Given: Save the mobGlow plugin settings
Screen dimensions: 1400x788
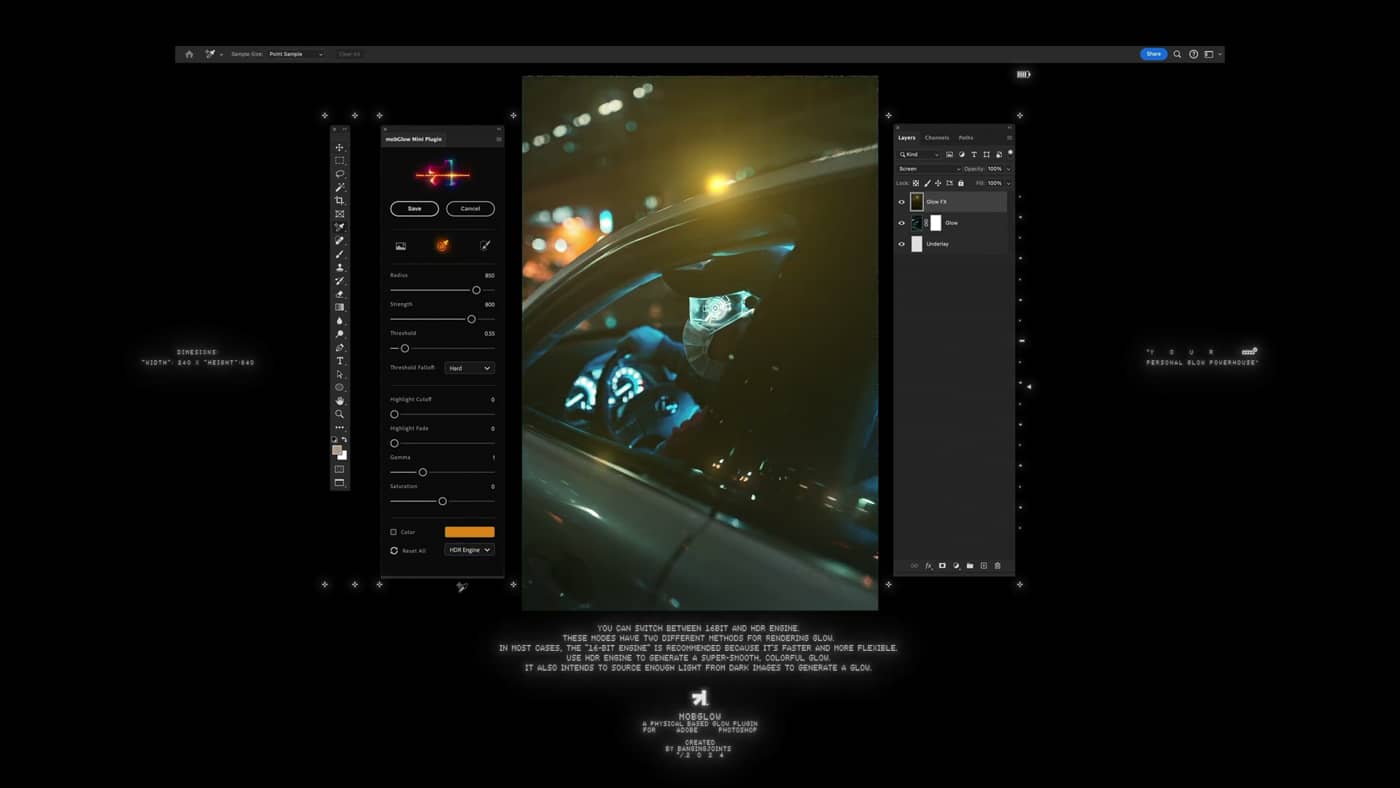Looking at the screenshot, I should pos(413,208).
